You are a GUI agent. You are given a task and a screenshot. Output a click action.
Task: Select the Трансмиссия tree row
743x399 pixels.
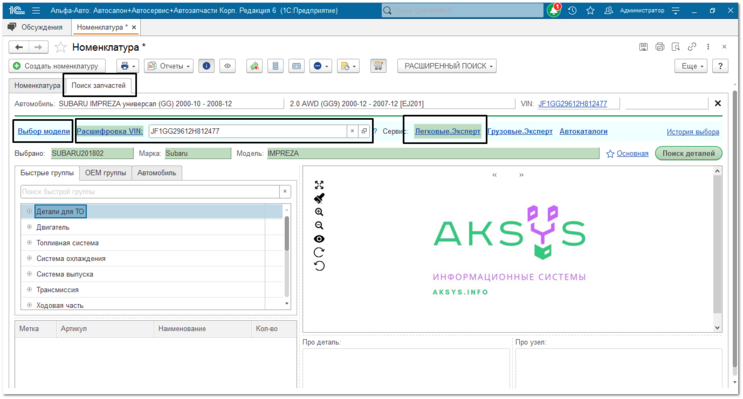(x=152, y=290)
